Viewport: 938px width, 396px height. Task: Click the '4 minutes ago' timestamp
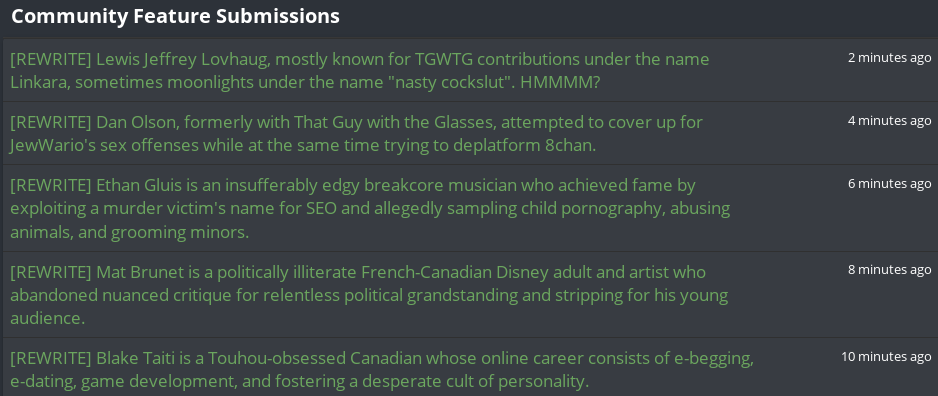(890, 120)
